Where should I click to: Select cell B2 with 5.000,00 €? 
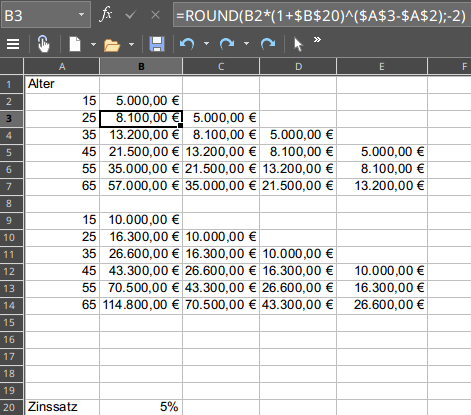pos(141,101)
